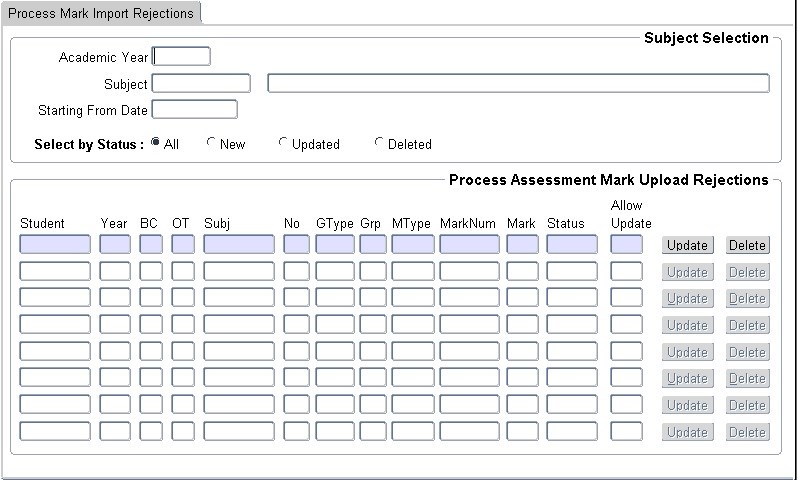Open the Process Mark Import Rejections tab
Viewport: 798px width, 480px height.
(x=102, y=12)
